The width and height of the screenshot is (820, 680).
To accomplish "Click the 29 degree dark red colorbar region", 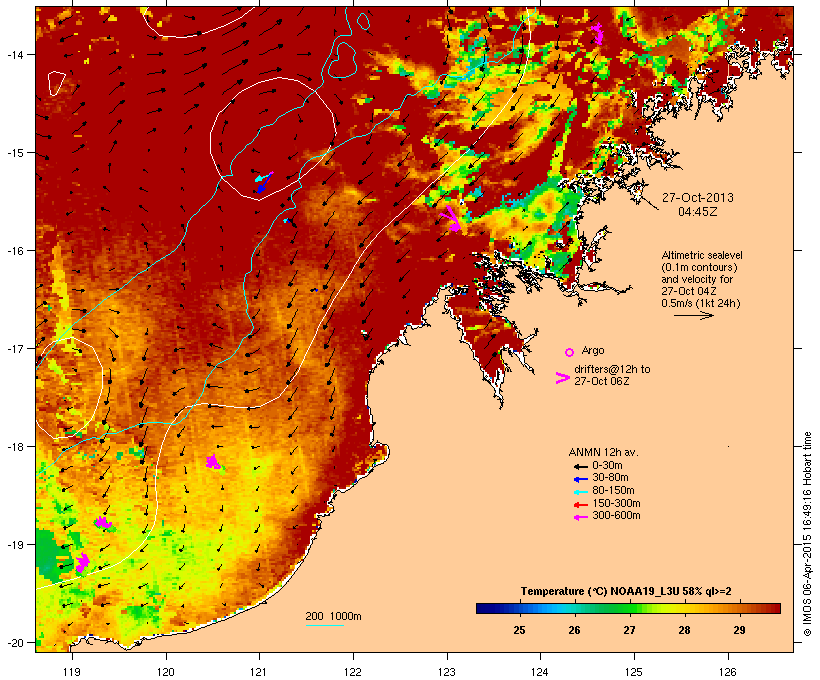I will (739, 608).
